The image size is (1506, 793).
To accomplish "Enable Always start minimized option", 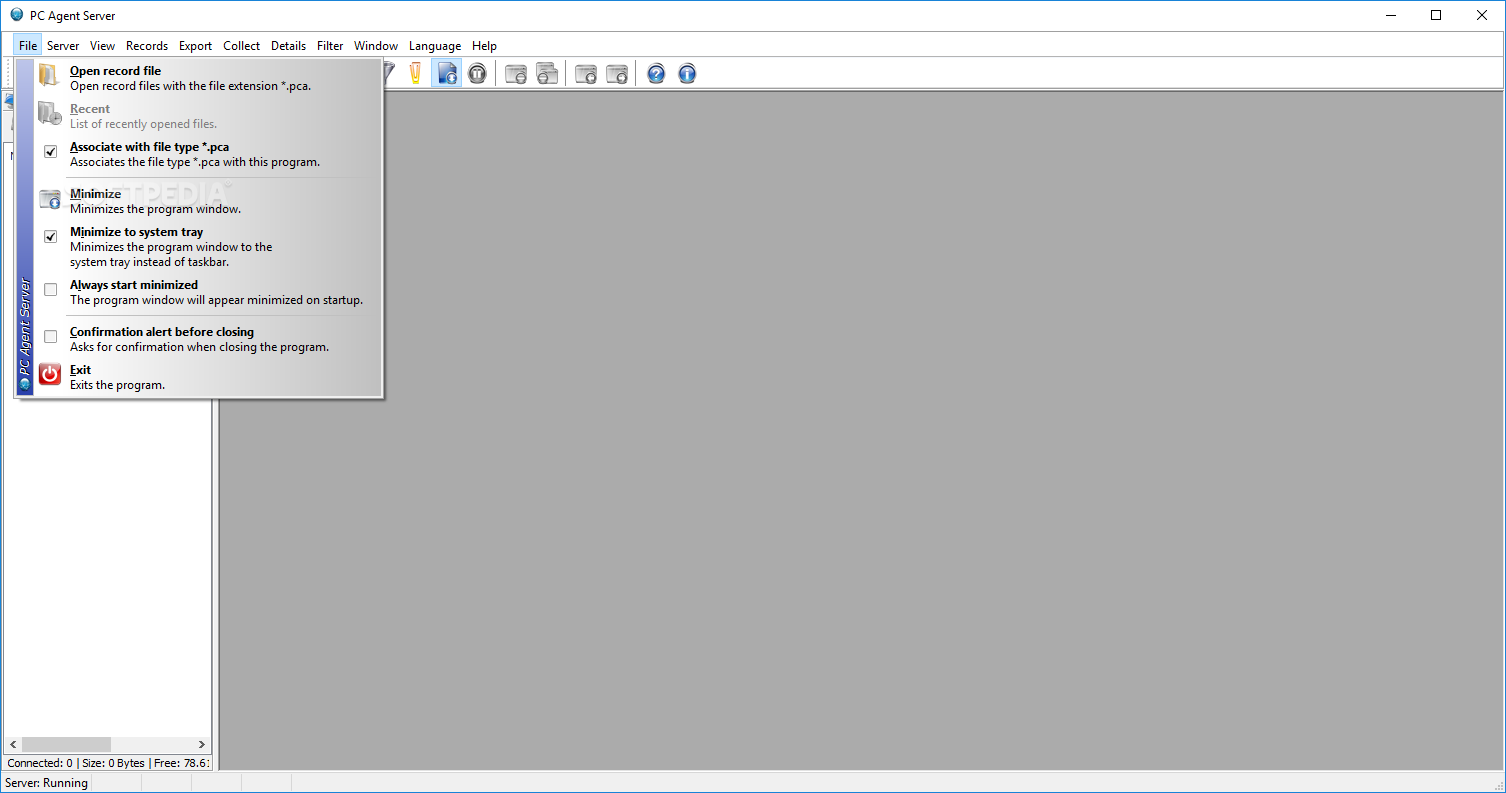I will [51, 290].
